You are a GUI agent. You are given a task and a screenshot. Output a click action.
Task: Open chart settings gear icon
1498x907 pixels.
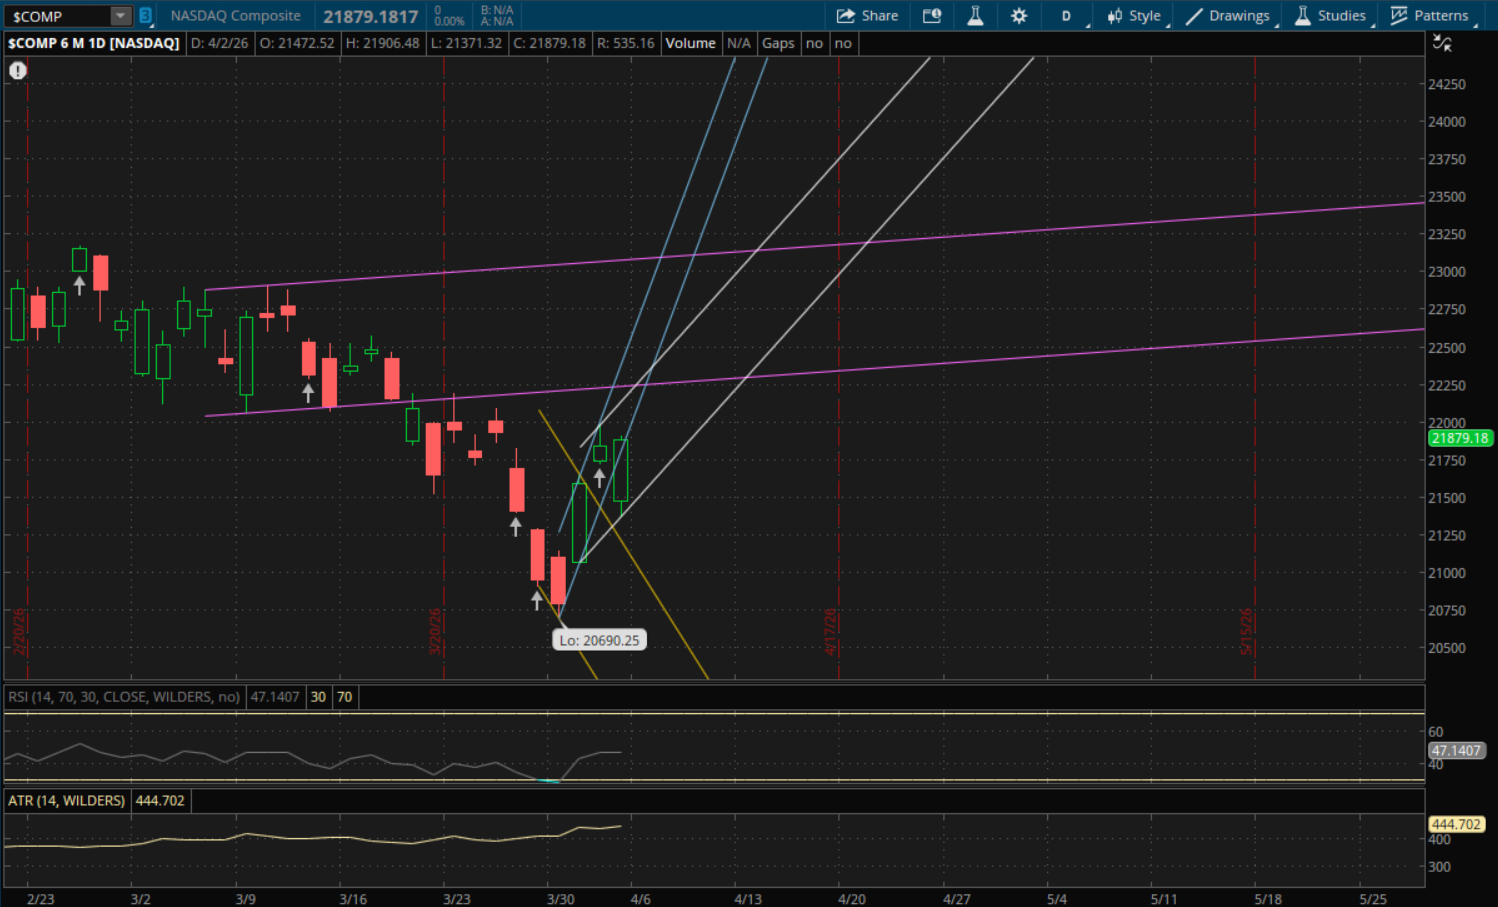pos(1019,16)
